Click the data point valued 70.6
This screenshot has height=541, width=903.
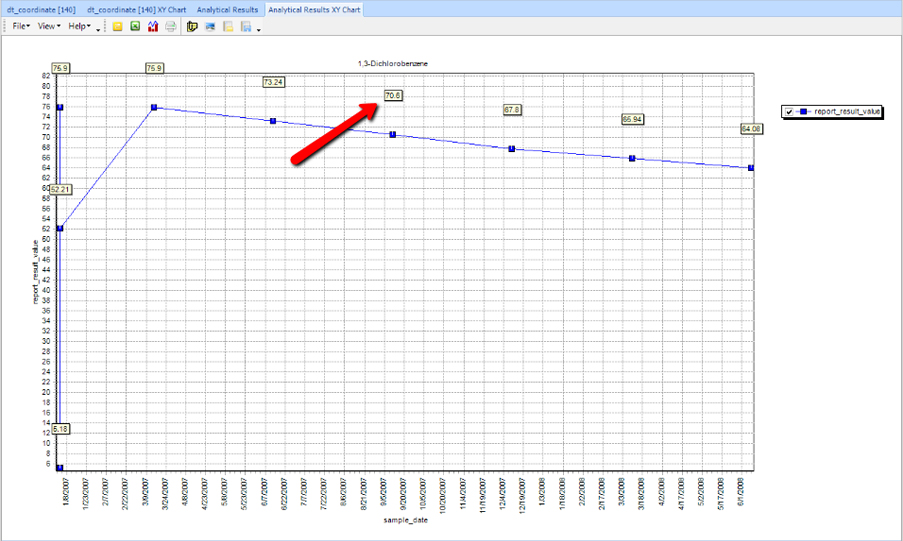coord(393,134)
